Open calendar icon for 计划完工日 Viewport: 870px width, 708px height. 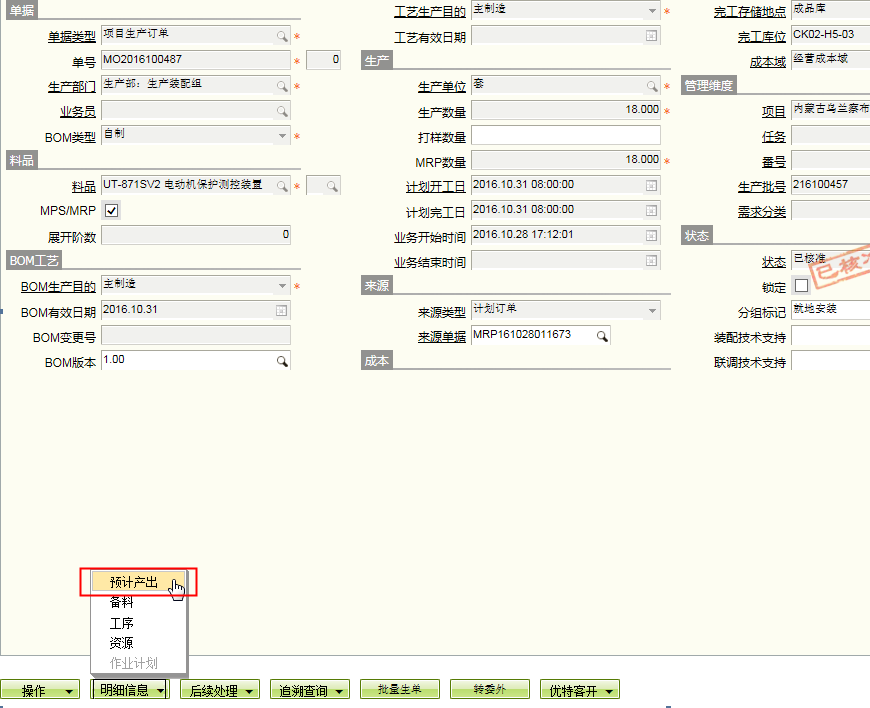[651, 211]
